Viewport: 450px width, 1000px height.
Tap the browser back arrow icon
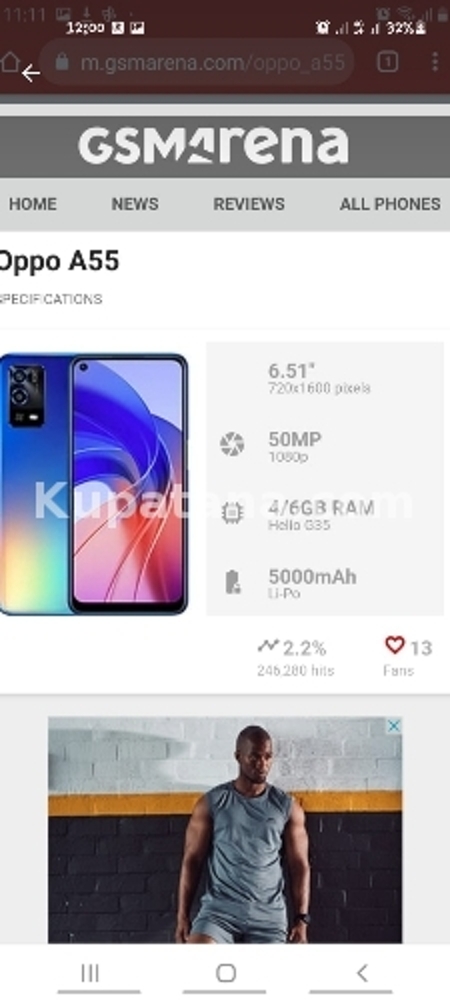pos(31,73)
